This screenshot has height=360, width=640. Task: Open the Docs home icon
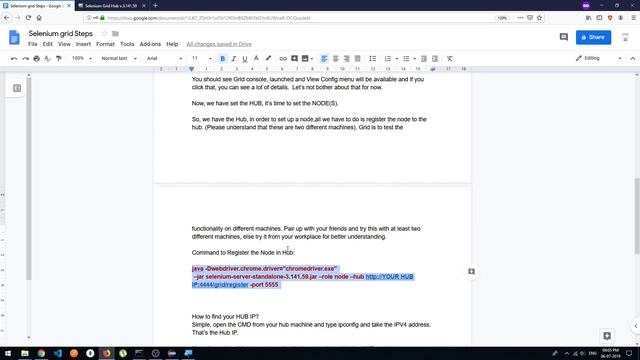[14, 38]
